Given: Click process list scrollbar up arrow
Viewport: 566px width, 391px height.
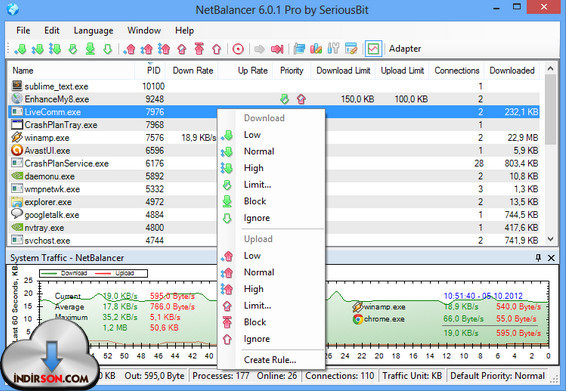Looking at the screenshot, I should pos(550,68).
